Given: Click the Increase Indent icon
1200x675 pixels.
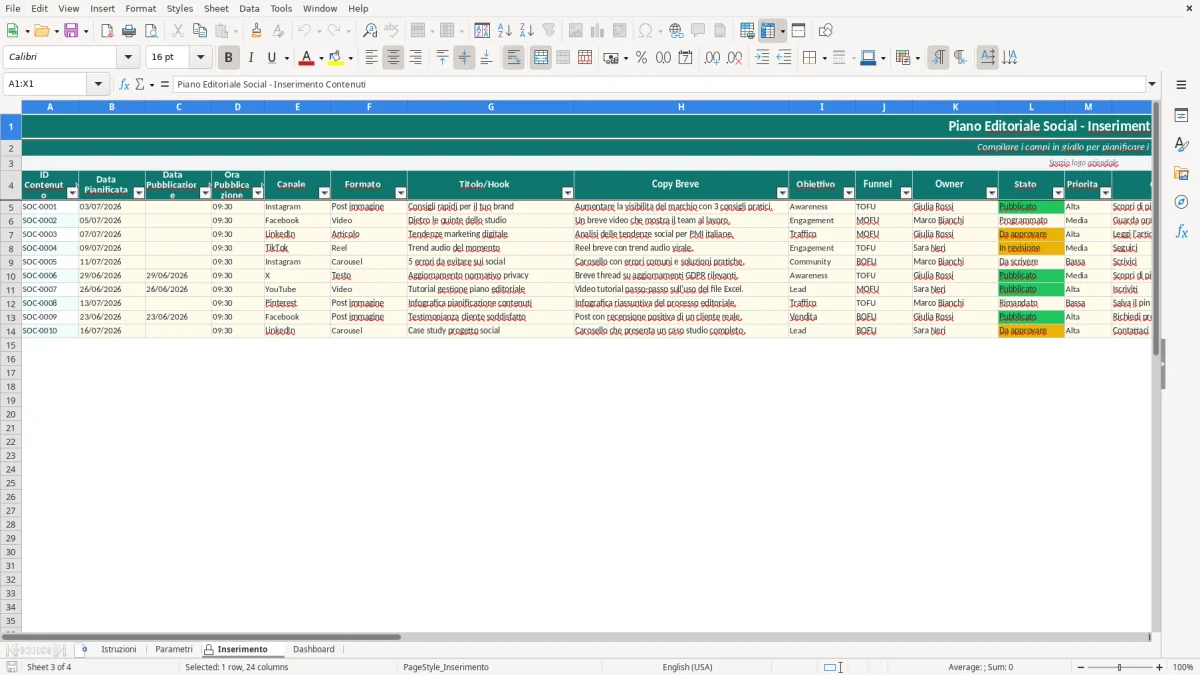Looking at the screenshot, I should tap(762, 58).
